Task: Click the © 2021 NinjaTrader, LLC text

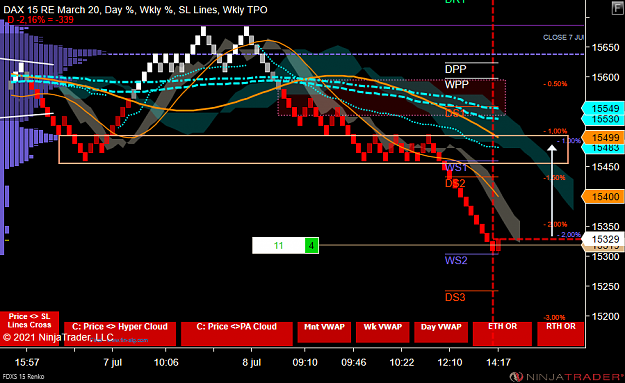Action: pyautogui.click(x=58, y=338)
